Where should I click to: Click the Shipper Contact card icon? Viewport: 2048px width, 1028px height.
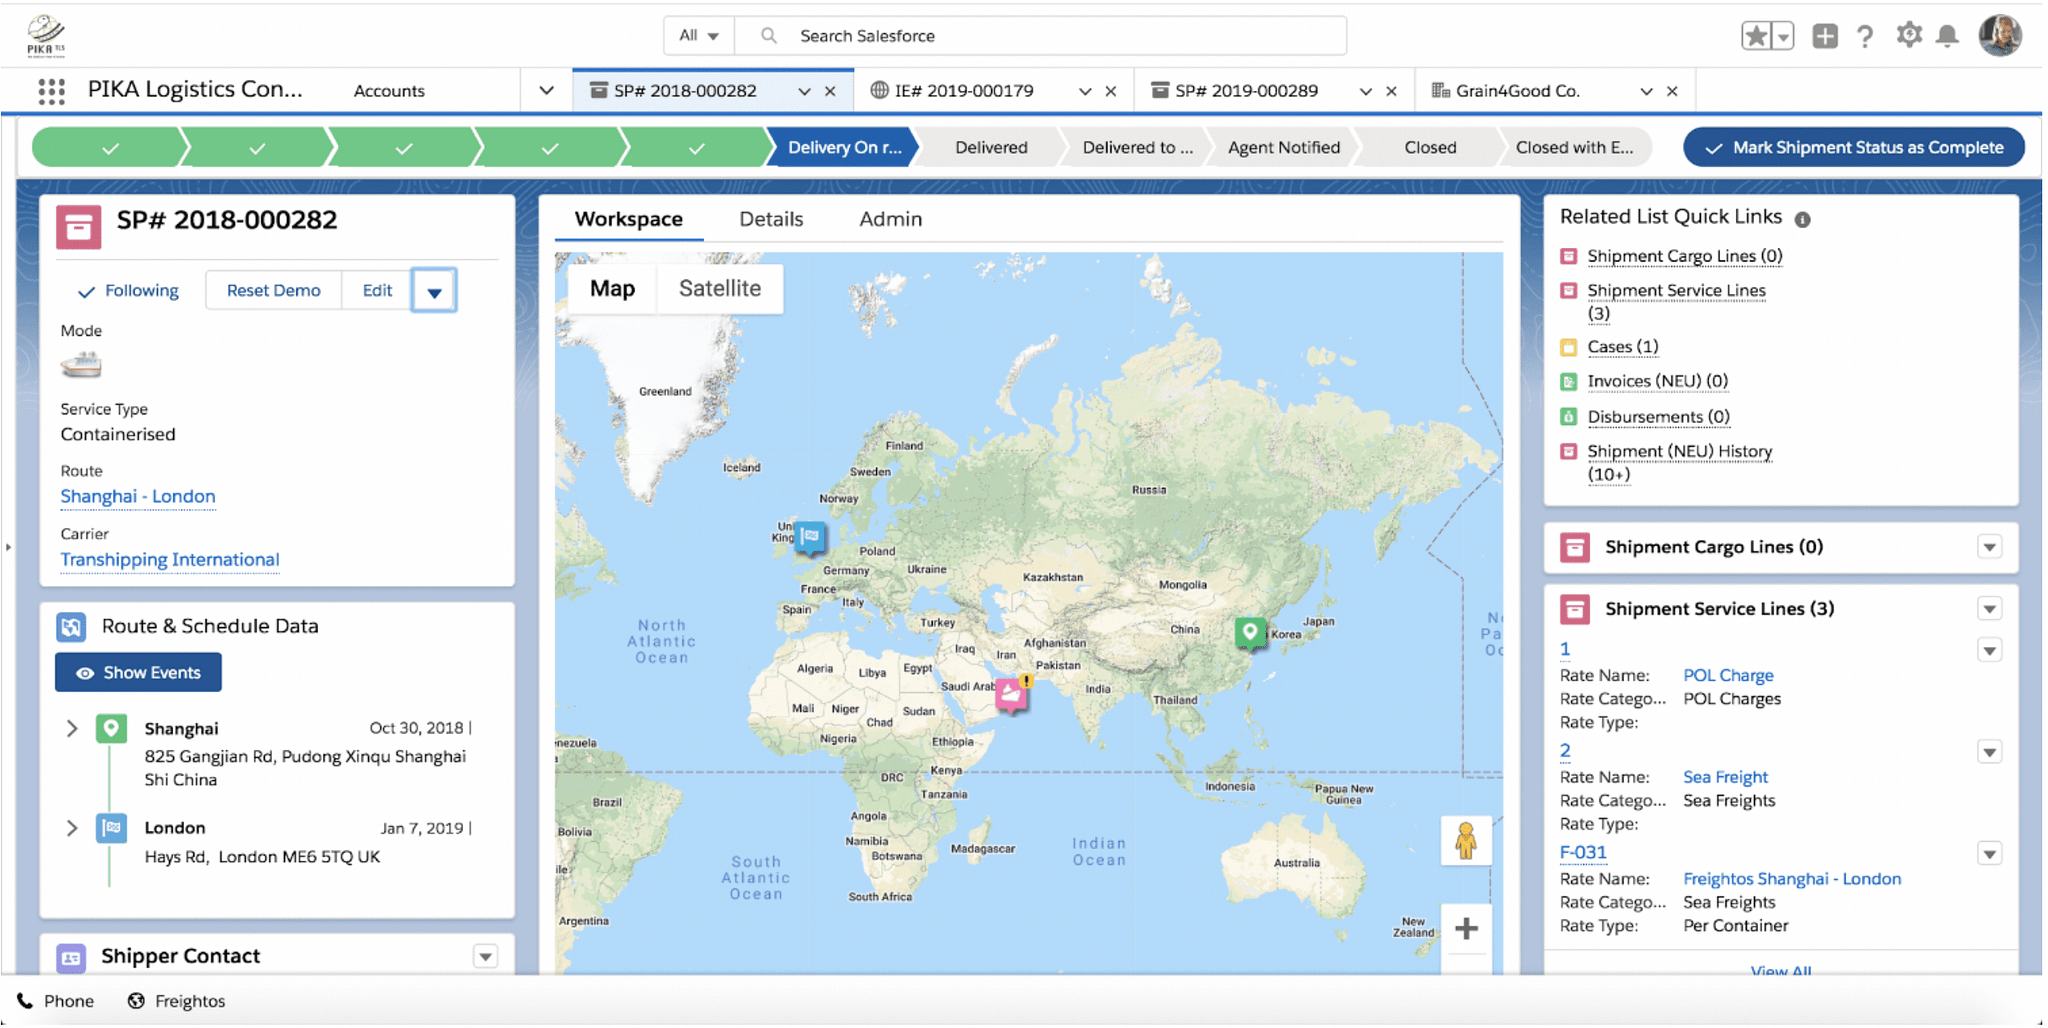(71, 957)
